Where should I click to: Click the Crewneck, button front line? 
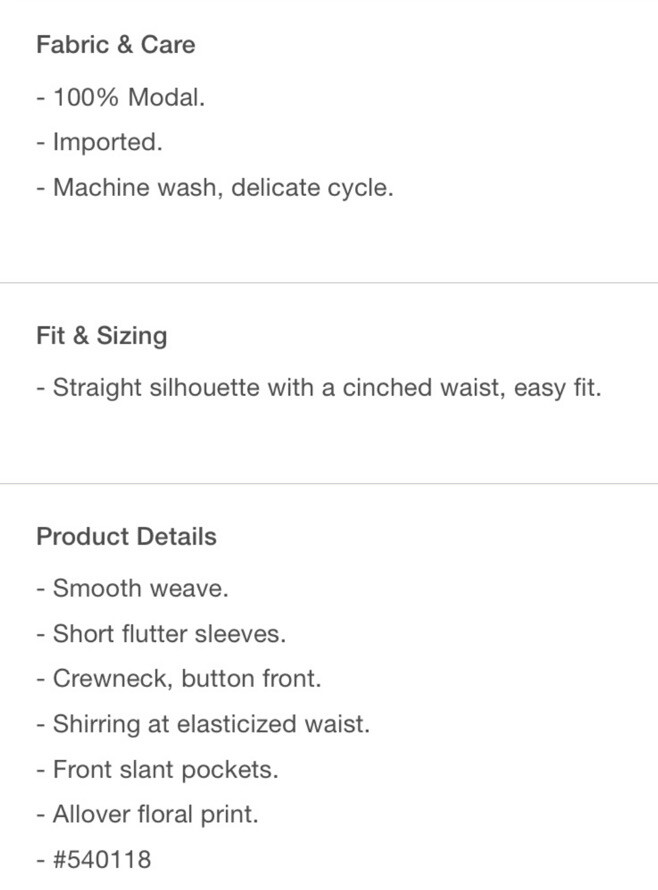(x=179, y=679)
